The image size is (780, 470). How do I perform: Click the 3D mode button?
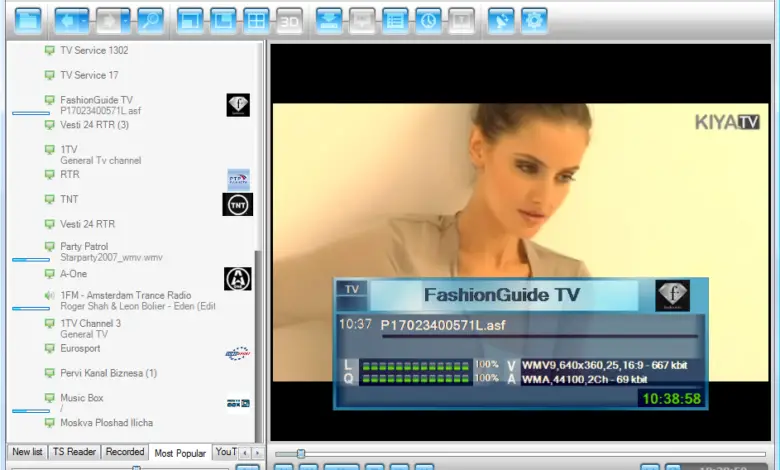[289, 21]
